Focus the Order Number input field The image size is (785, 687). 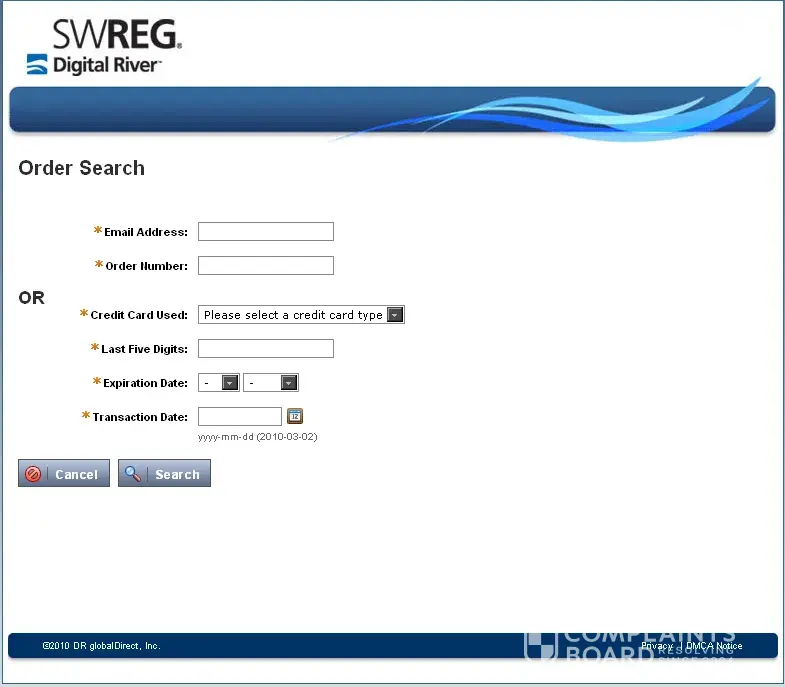tap(266, 265)
